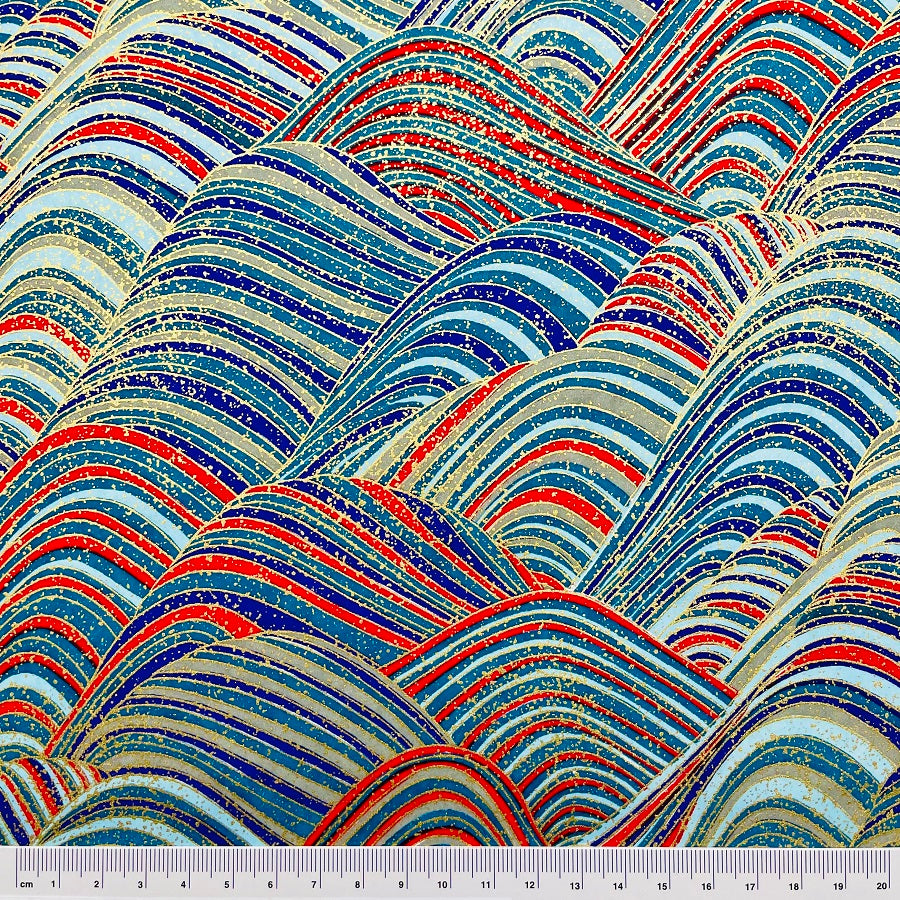Screen dimensions: 900x900
Task: Click the number 10 on the ruler
Action: coord(443,884)
